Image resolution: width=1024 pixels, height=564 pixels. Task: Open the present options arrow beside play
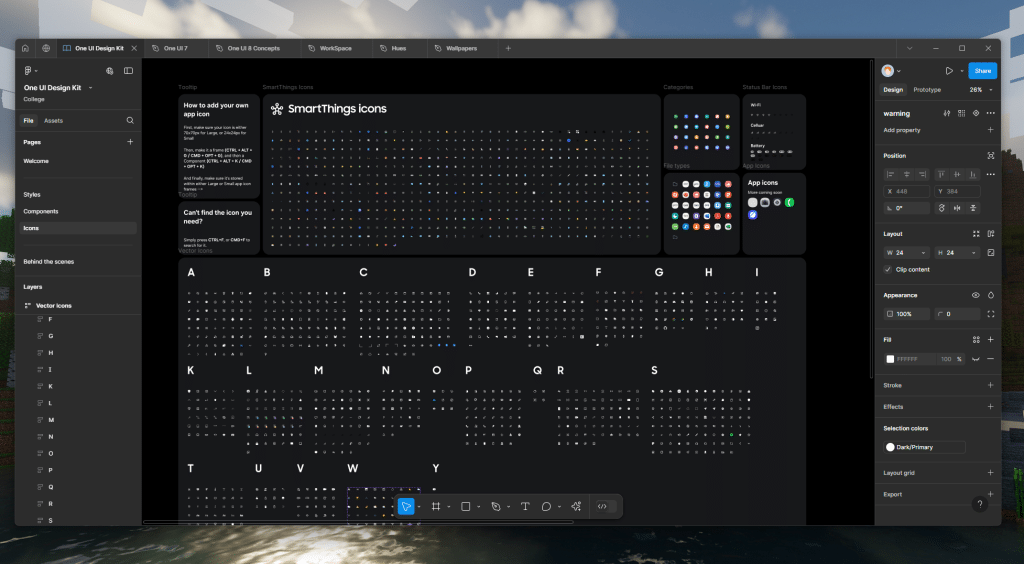tap(962, 70)
